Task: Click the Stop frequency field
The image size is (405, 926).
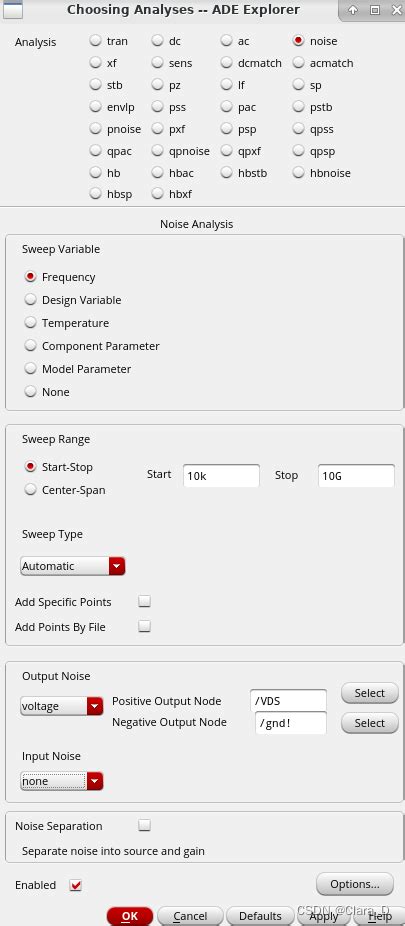Action: [x=357, y=475]
